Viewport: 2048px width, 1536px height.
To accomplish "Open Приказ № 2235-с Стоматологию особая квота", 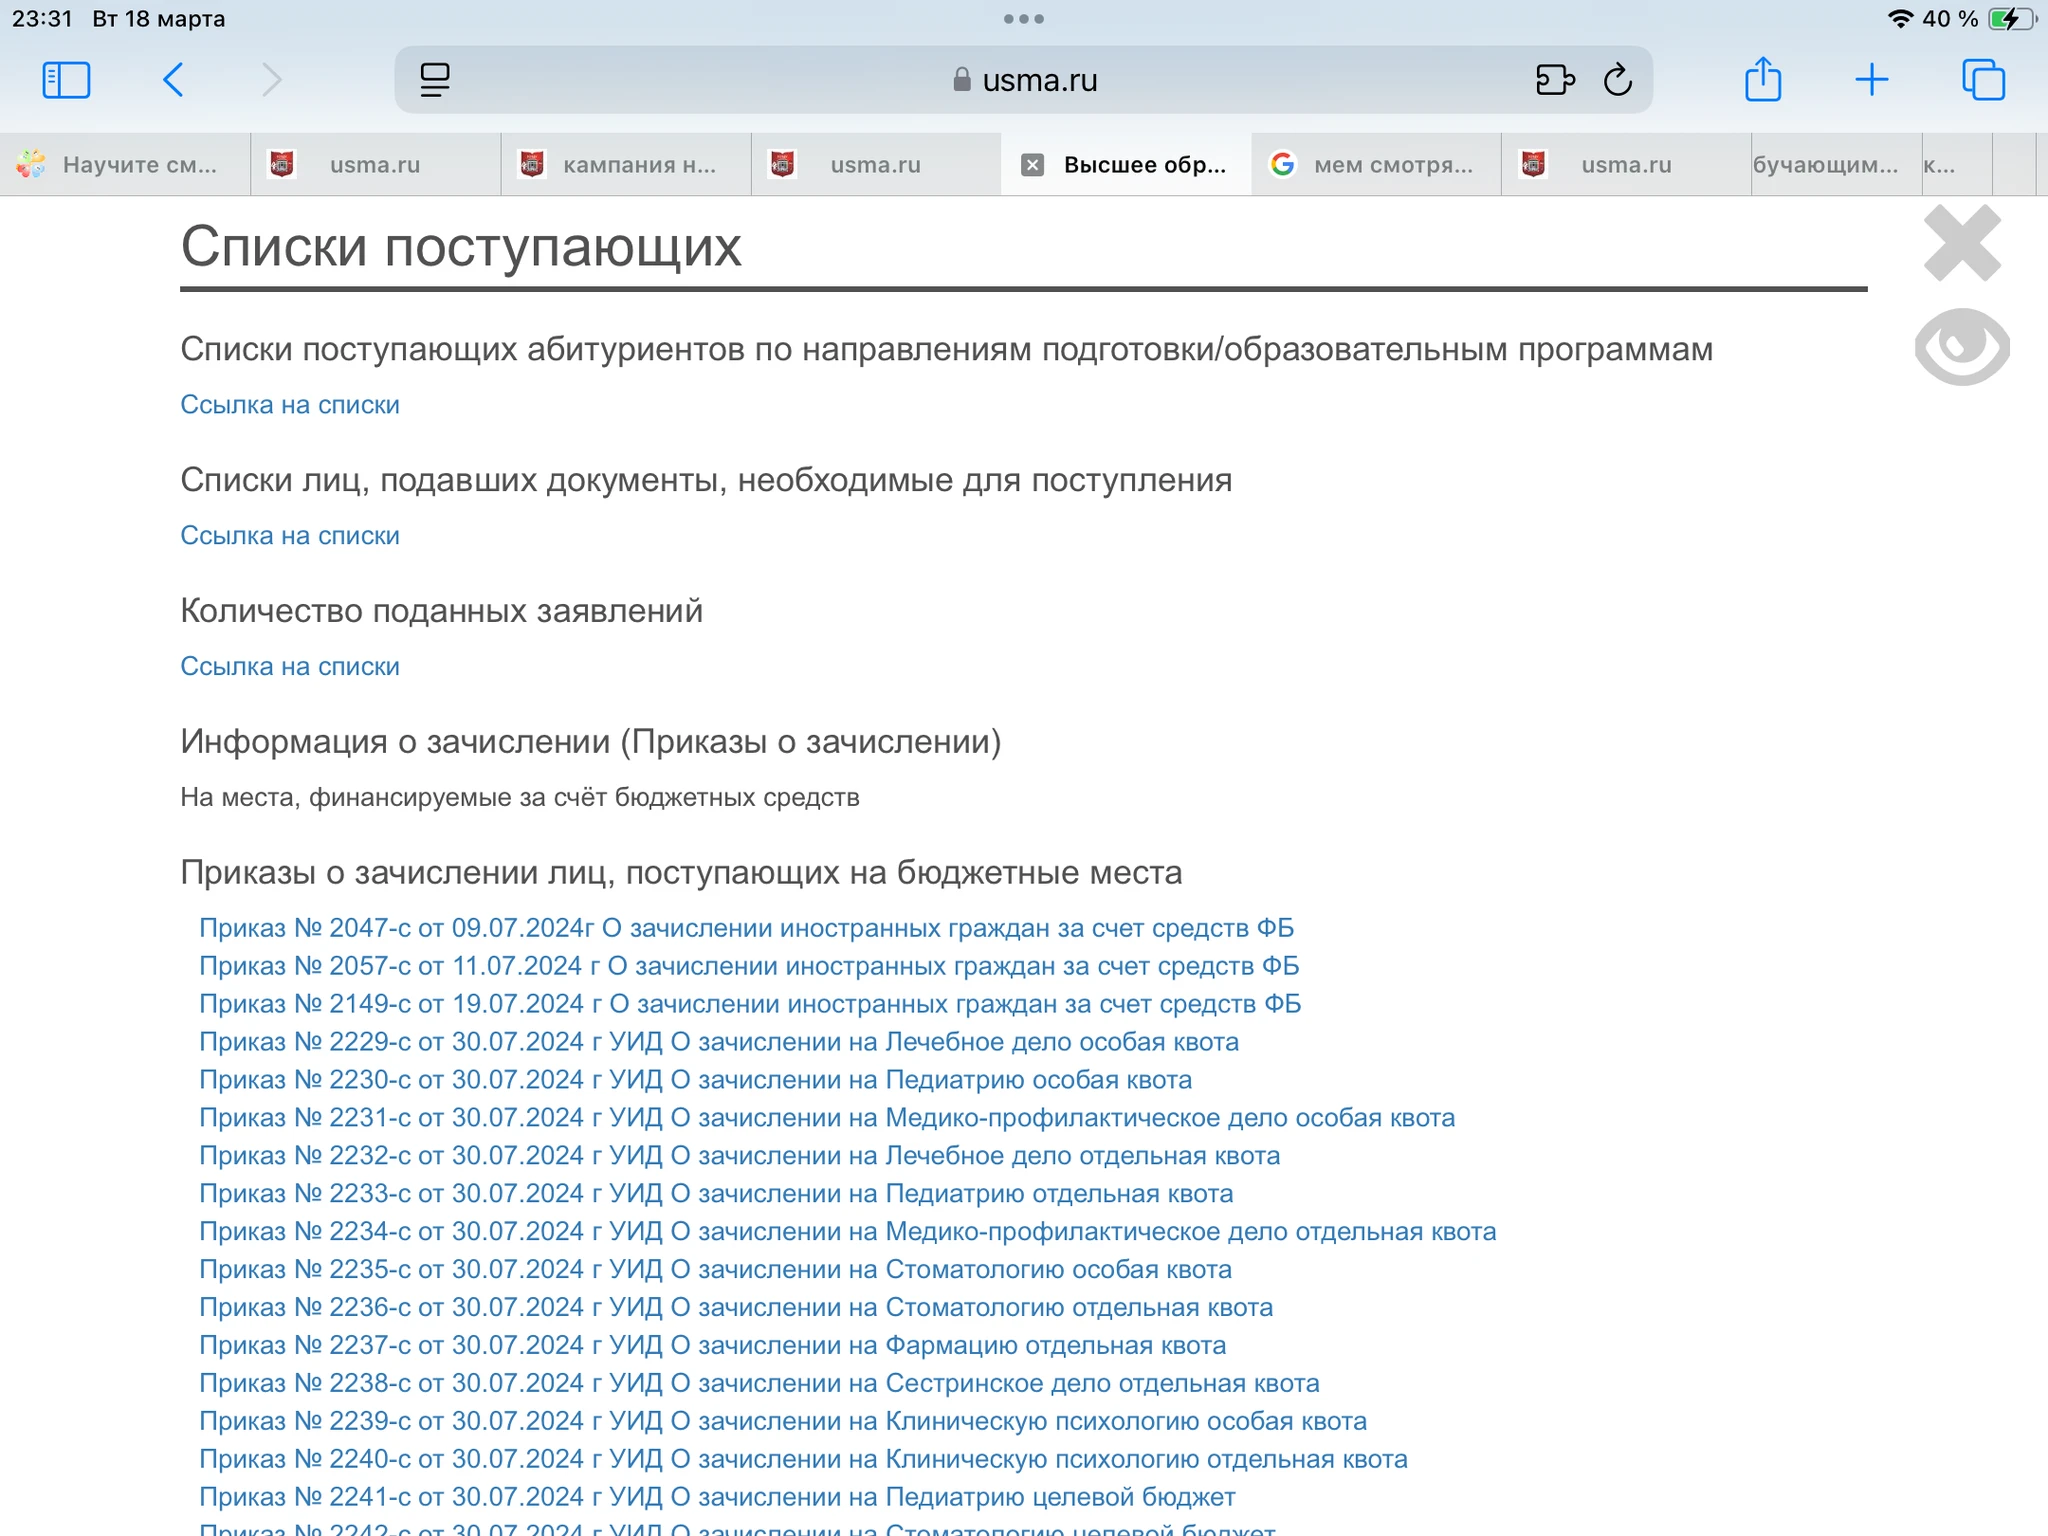I will click(x=715, y=1269).
